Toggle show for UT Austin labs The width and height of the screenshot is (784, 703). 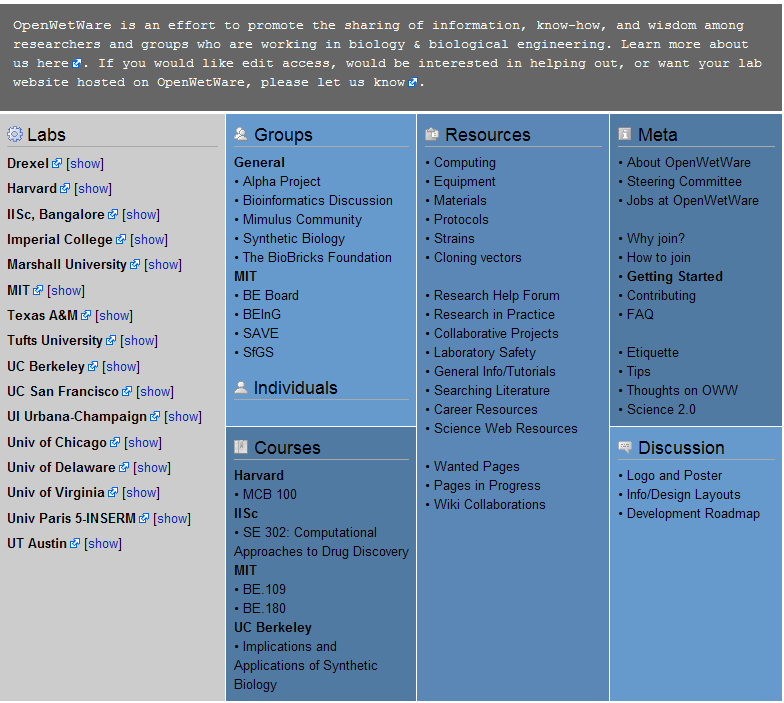[x=103, y=544]
